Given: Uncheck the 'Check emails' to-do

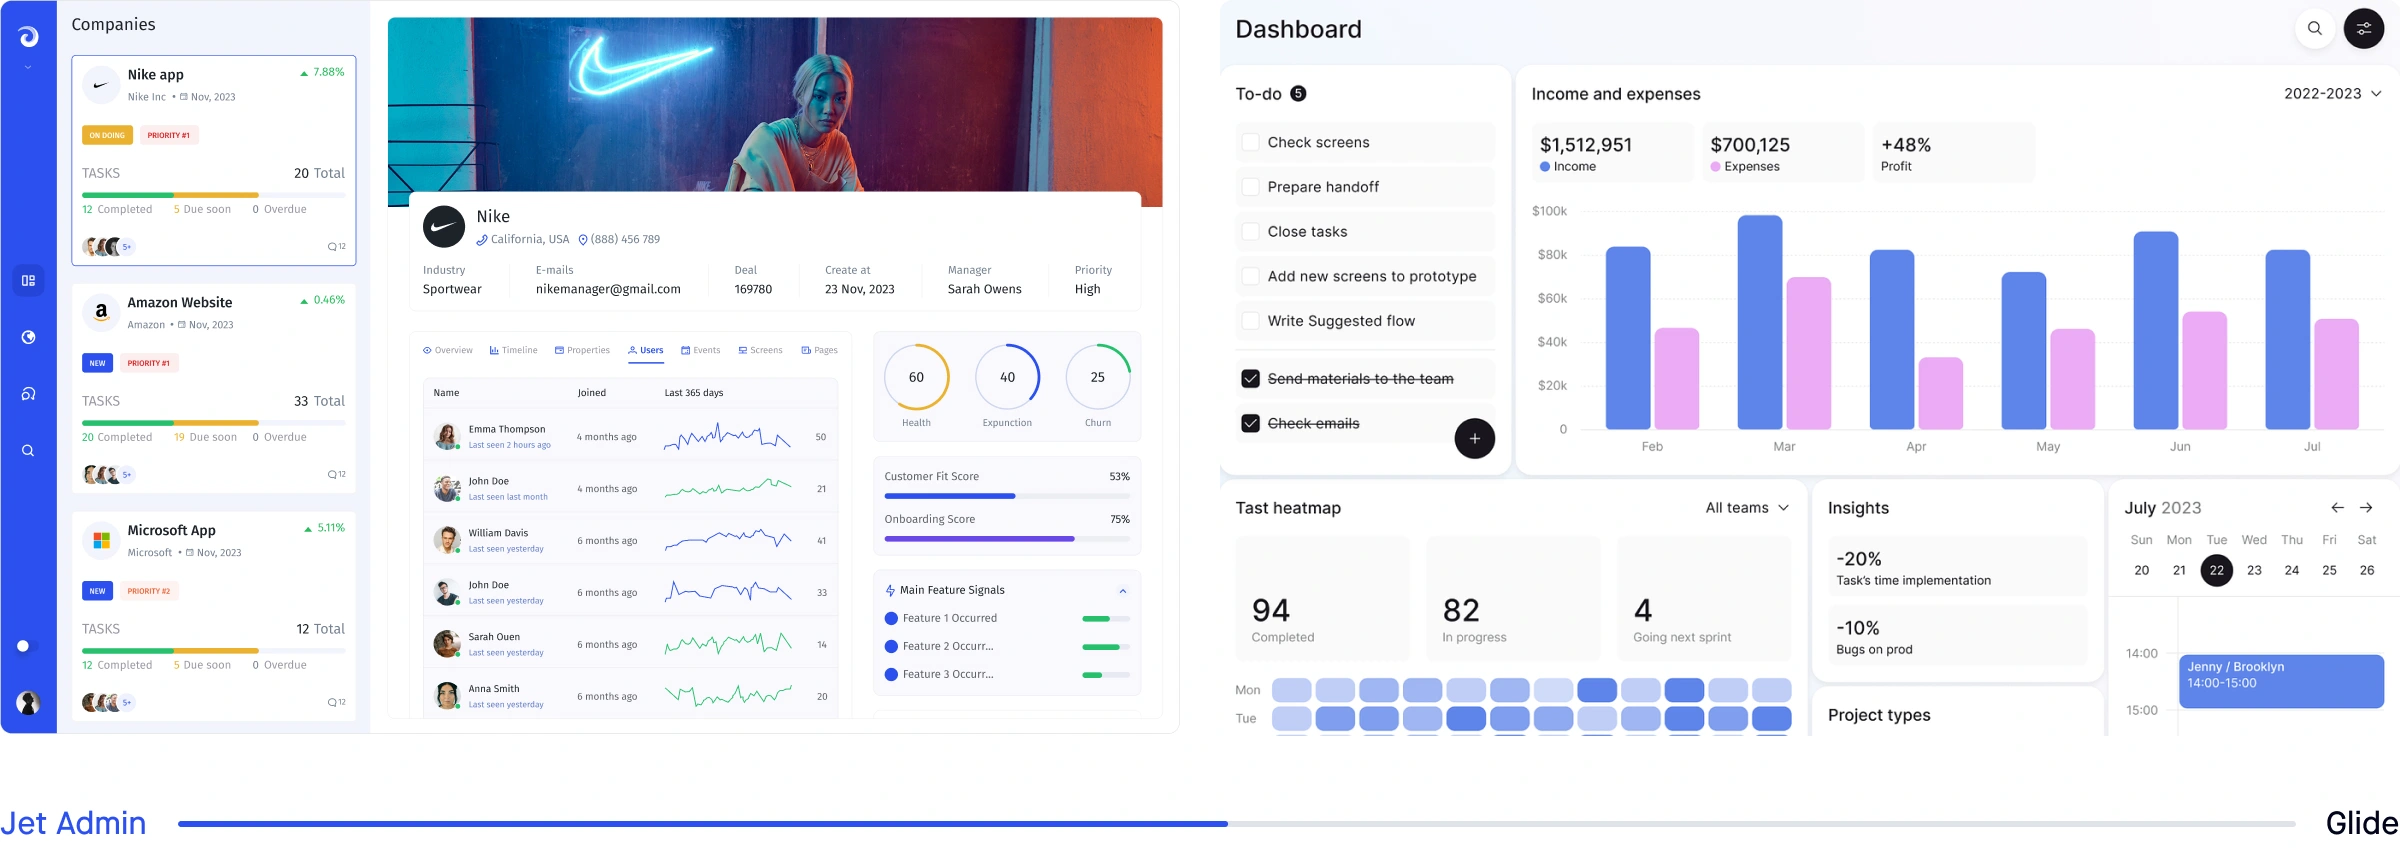Looking at the screenshot, I should click(x=1250, y=423).
